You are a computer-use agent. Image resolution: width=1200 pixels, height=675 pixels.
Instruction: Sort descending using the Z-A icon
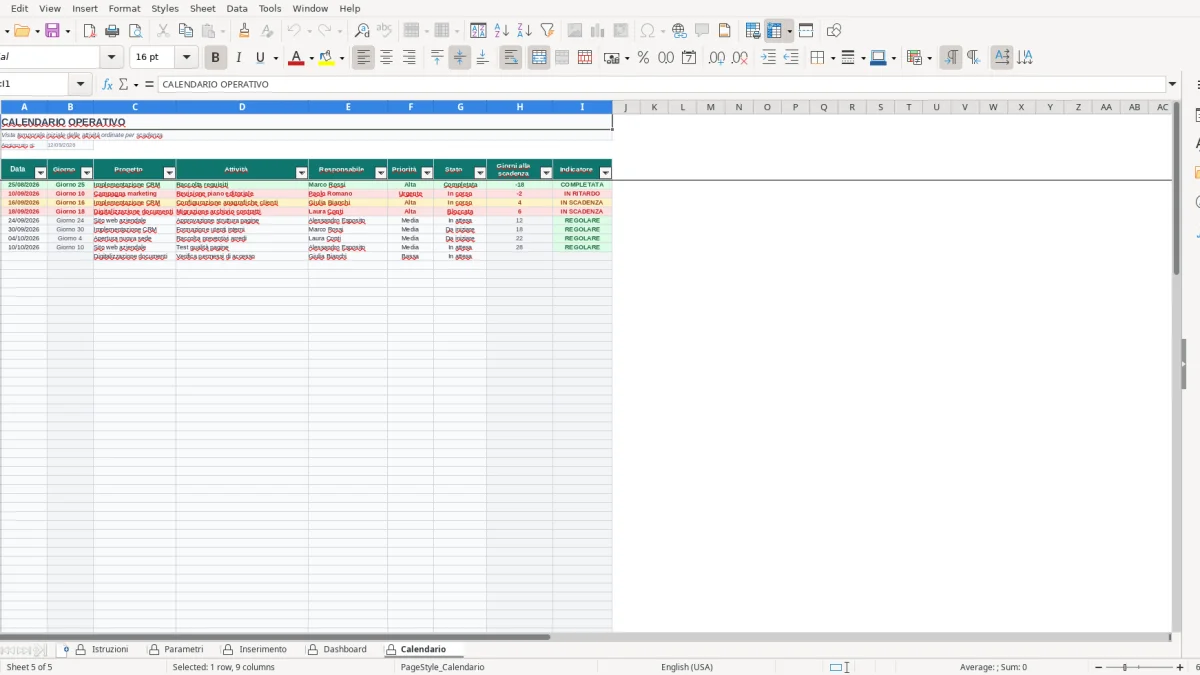click(x=524, y=31)
